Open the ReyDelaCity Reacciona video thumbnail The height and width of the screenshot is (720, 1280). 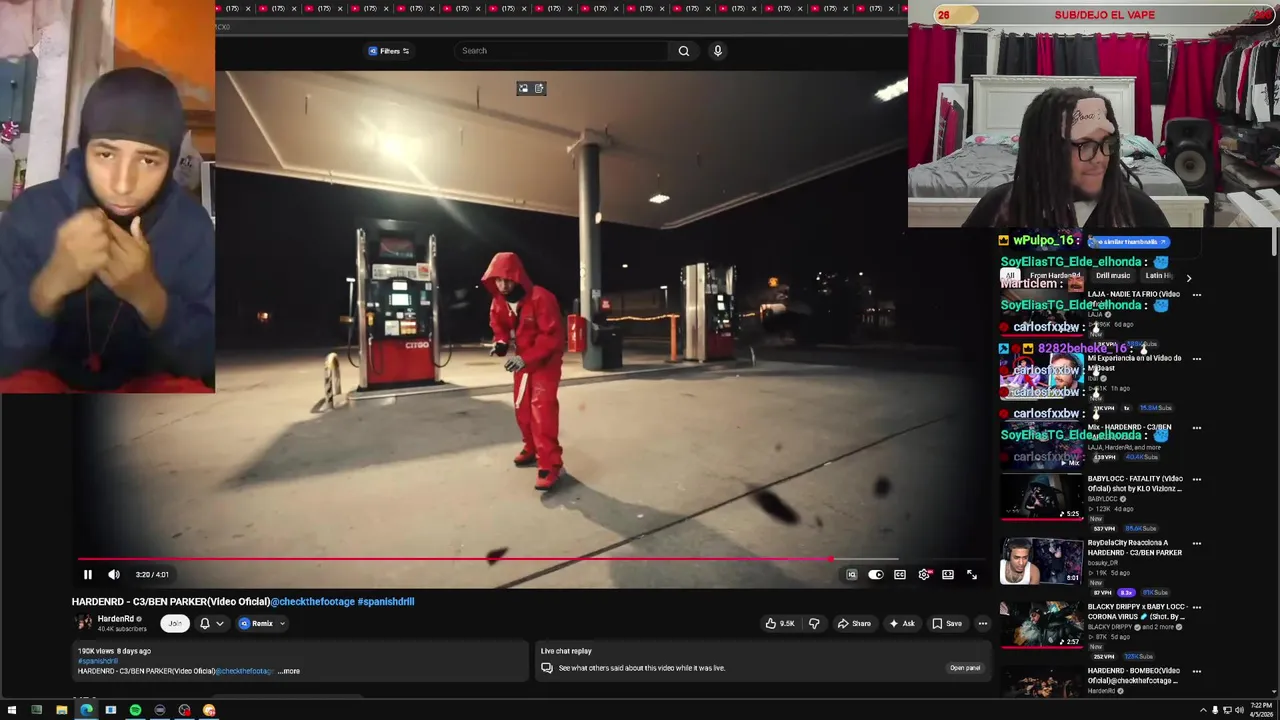(x=1041, y=561)
